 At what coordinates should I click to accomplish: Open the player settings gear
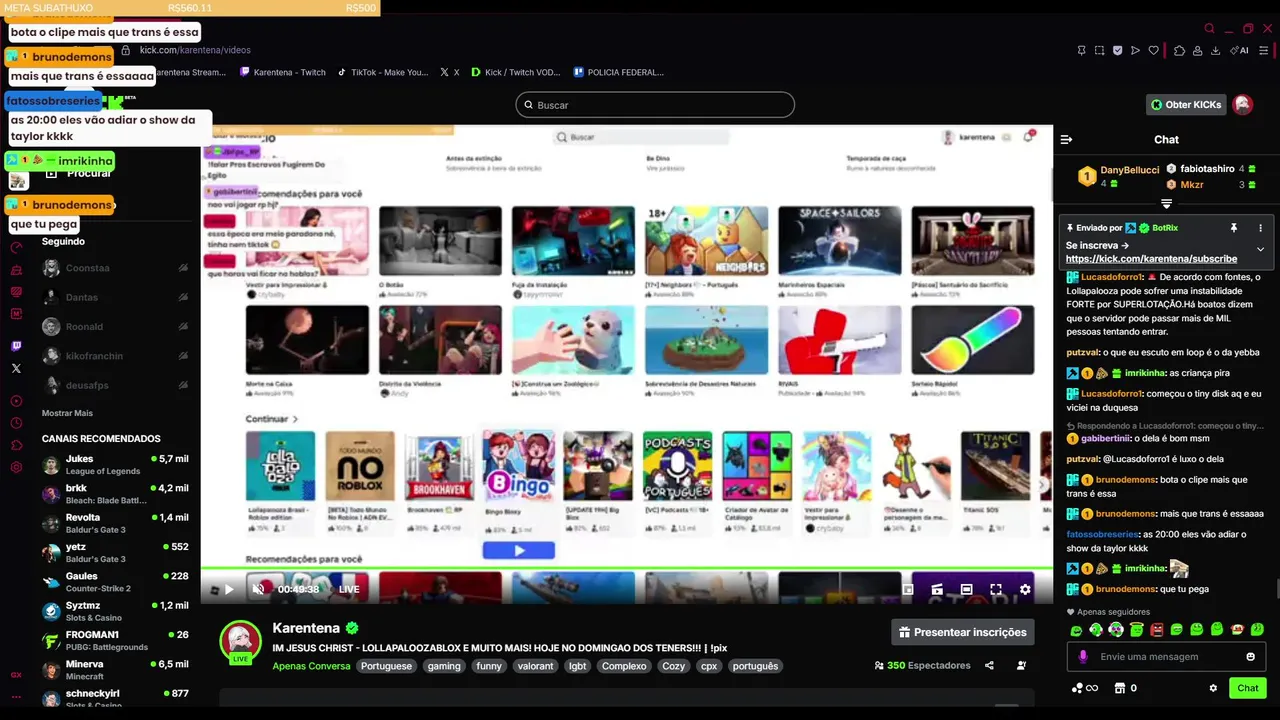click(x=1025, y=590)
